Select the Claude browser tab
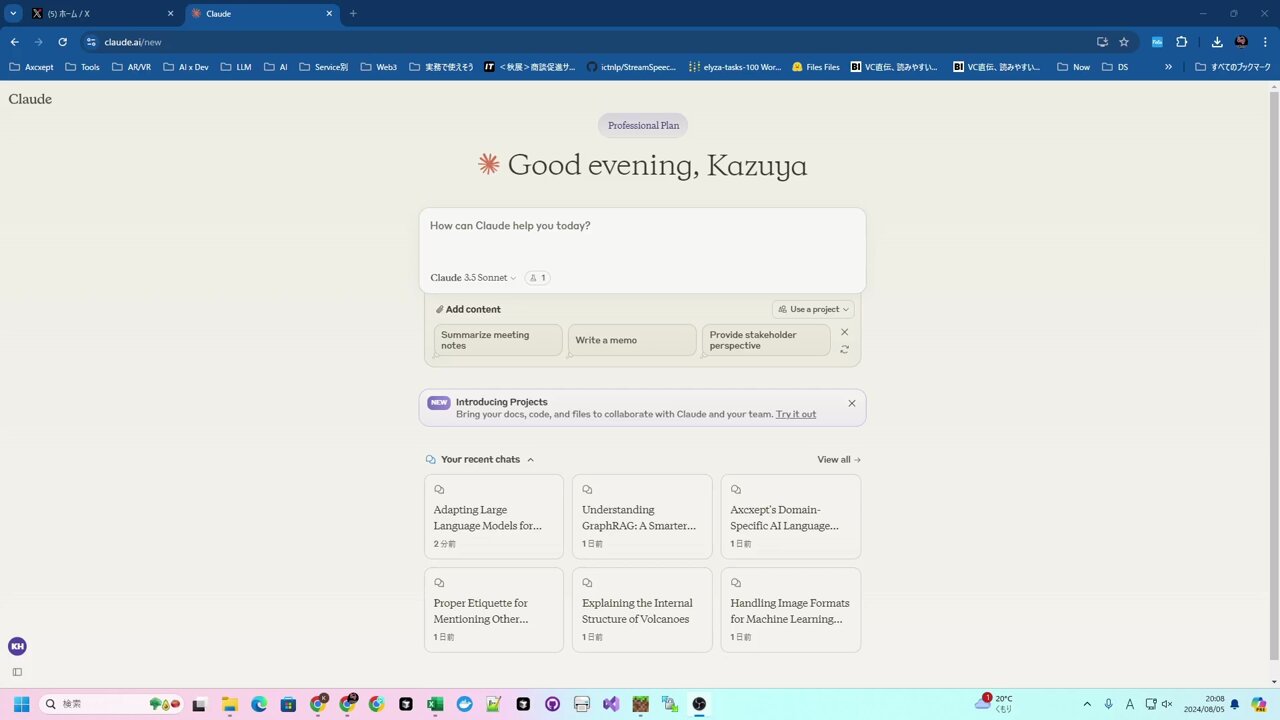The image size is (1280, 720). tap(262, 14)
